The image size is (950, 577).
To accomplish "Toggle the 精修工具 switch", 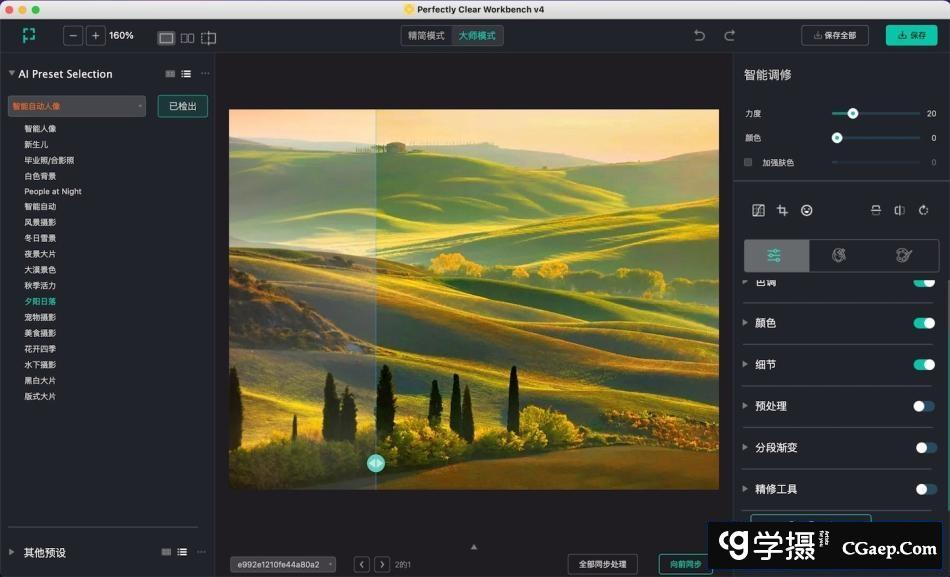I will [x=925, y=489].
